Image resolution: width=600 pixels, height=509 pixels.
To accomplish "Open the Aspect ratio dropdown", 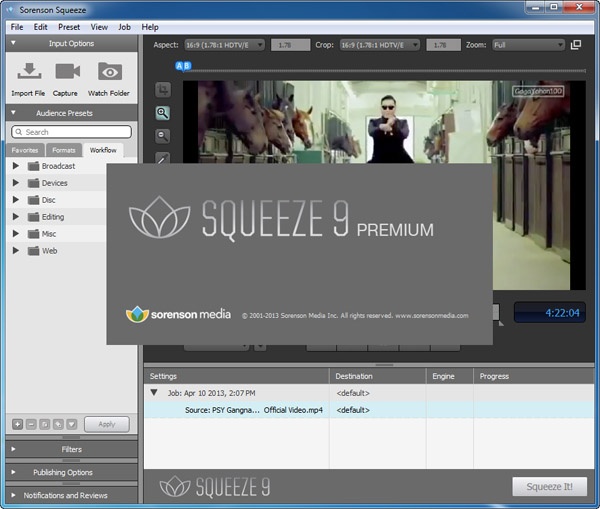I will pos(225,45).
